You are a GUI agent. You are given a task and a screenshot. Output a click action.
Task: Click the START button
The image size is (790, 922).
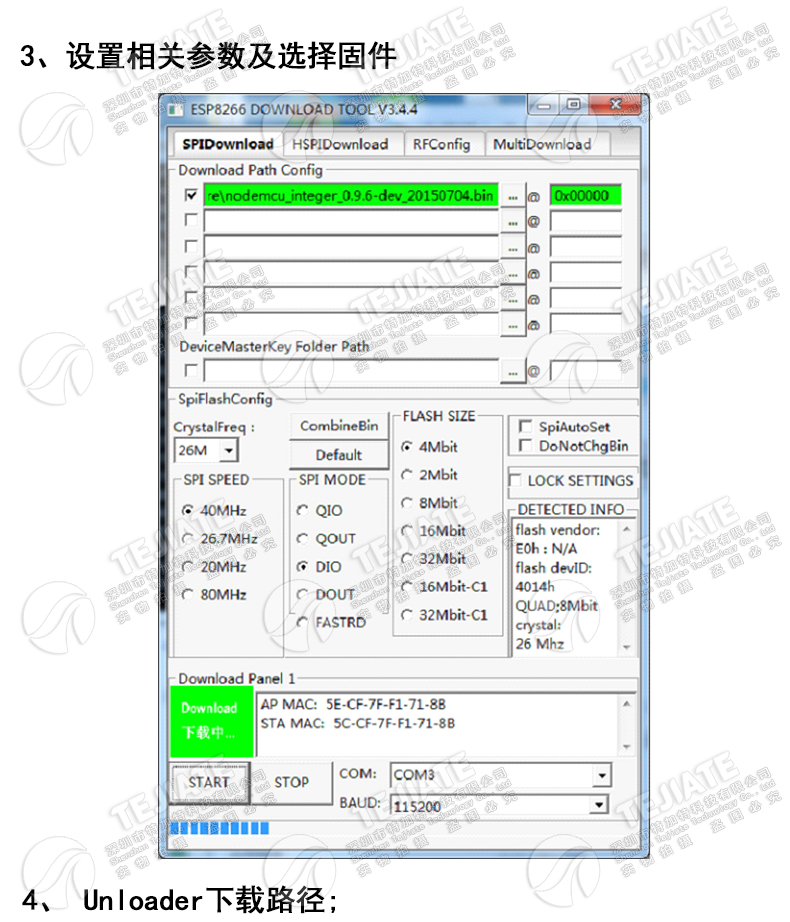click(209, 783)
